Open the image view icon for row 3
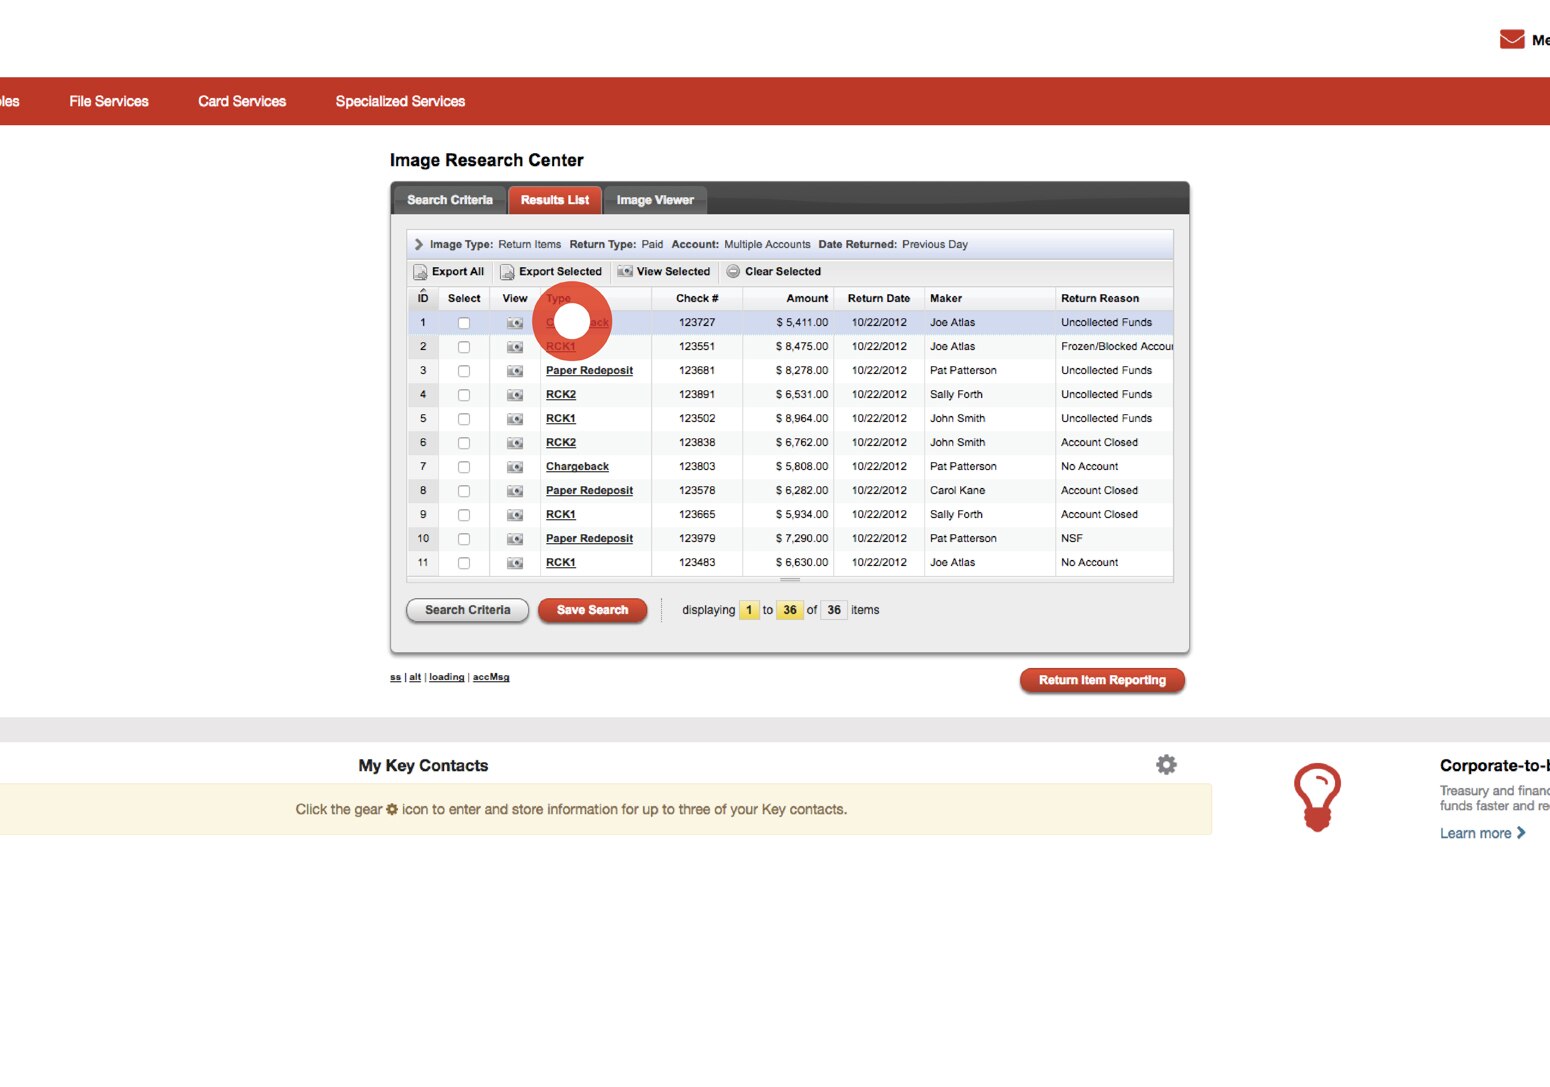The height and width of the screenshot is (1087, 1550). pyautogui.click(x=514, y=370)
